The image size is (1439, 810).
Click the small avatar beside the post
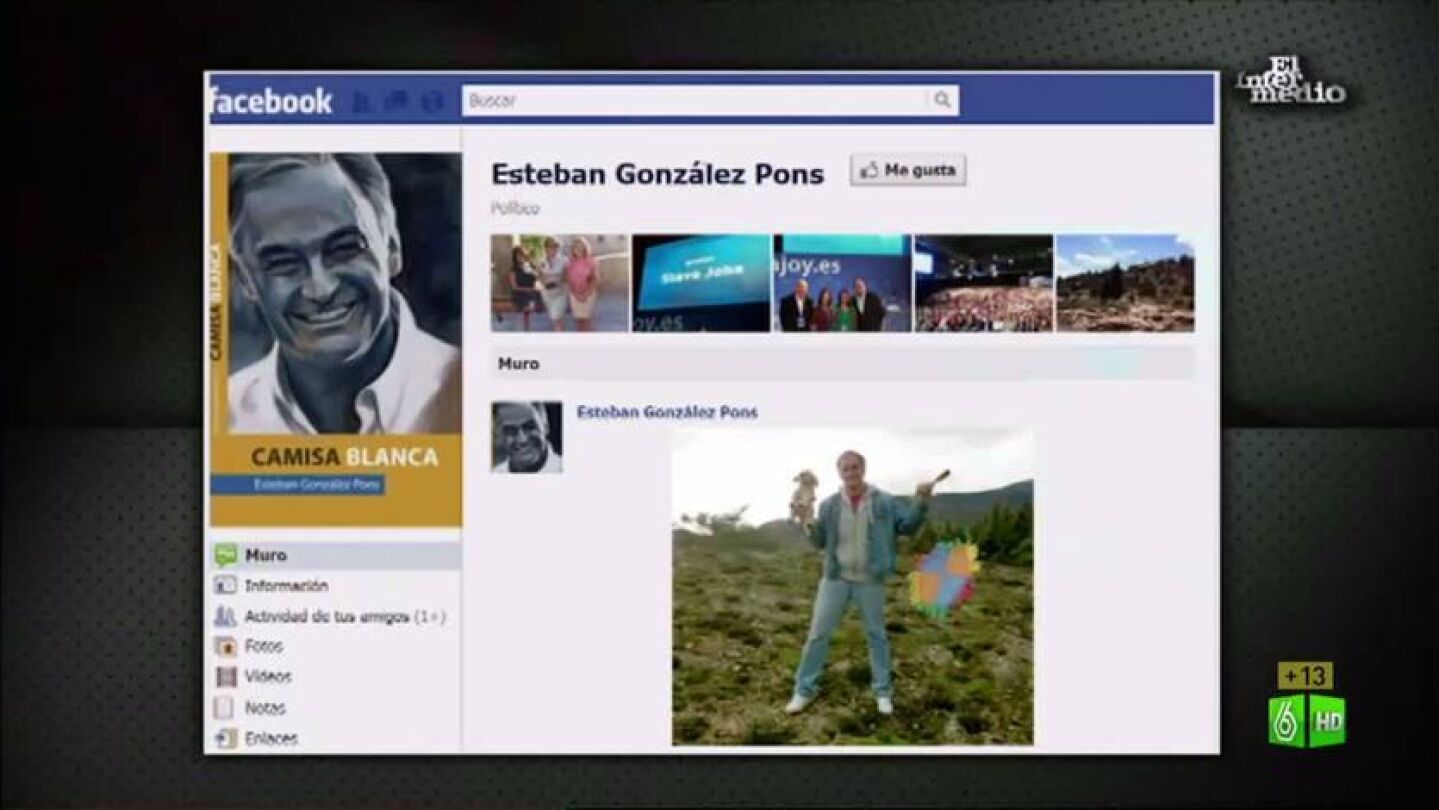[x=526, y=437]
